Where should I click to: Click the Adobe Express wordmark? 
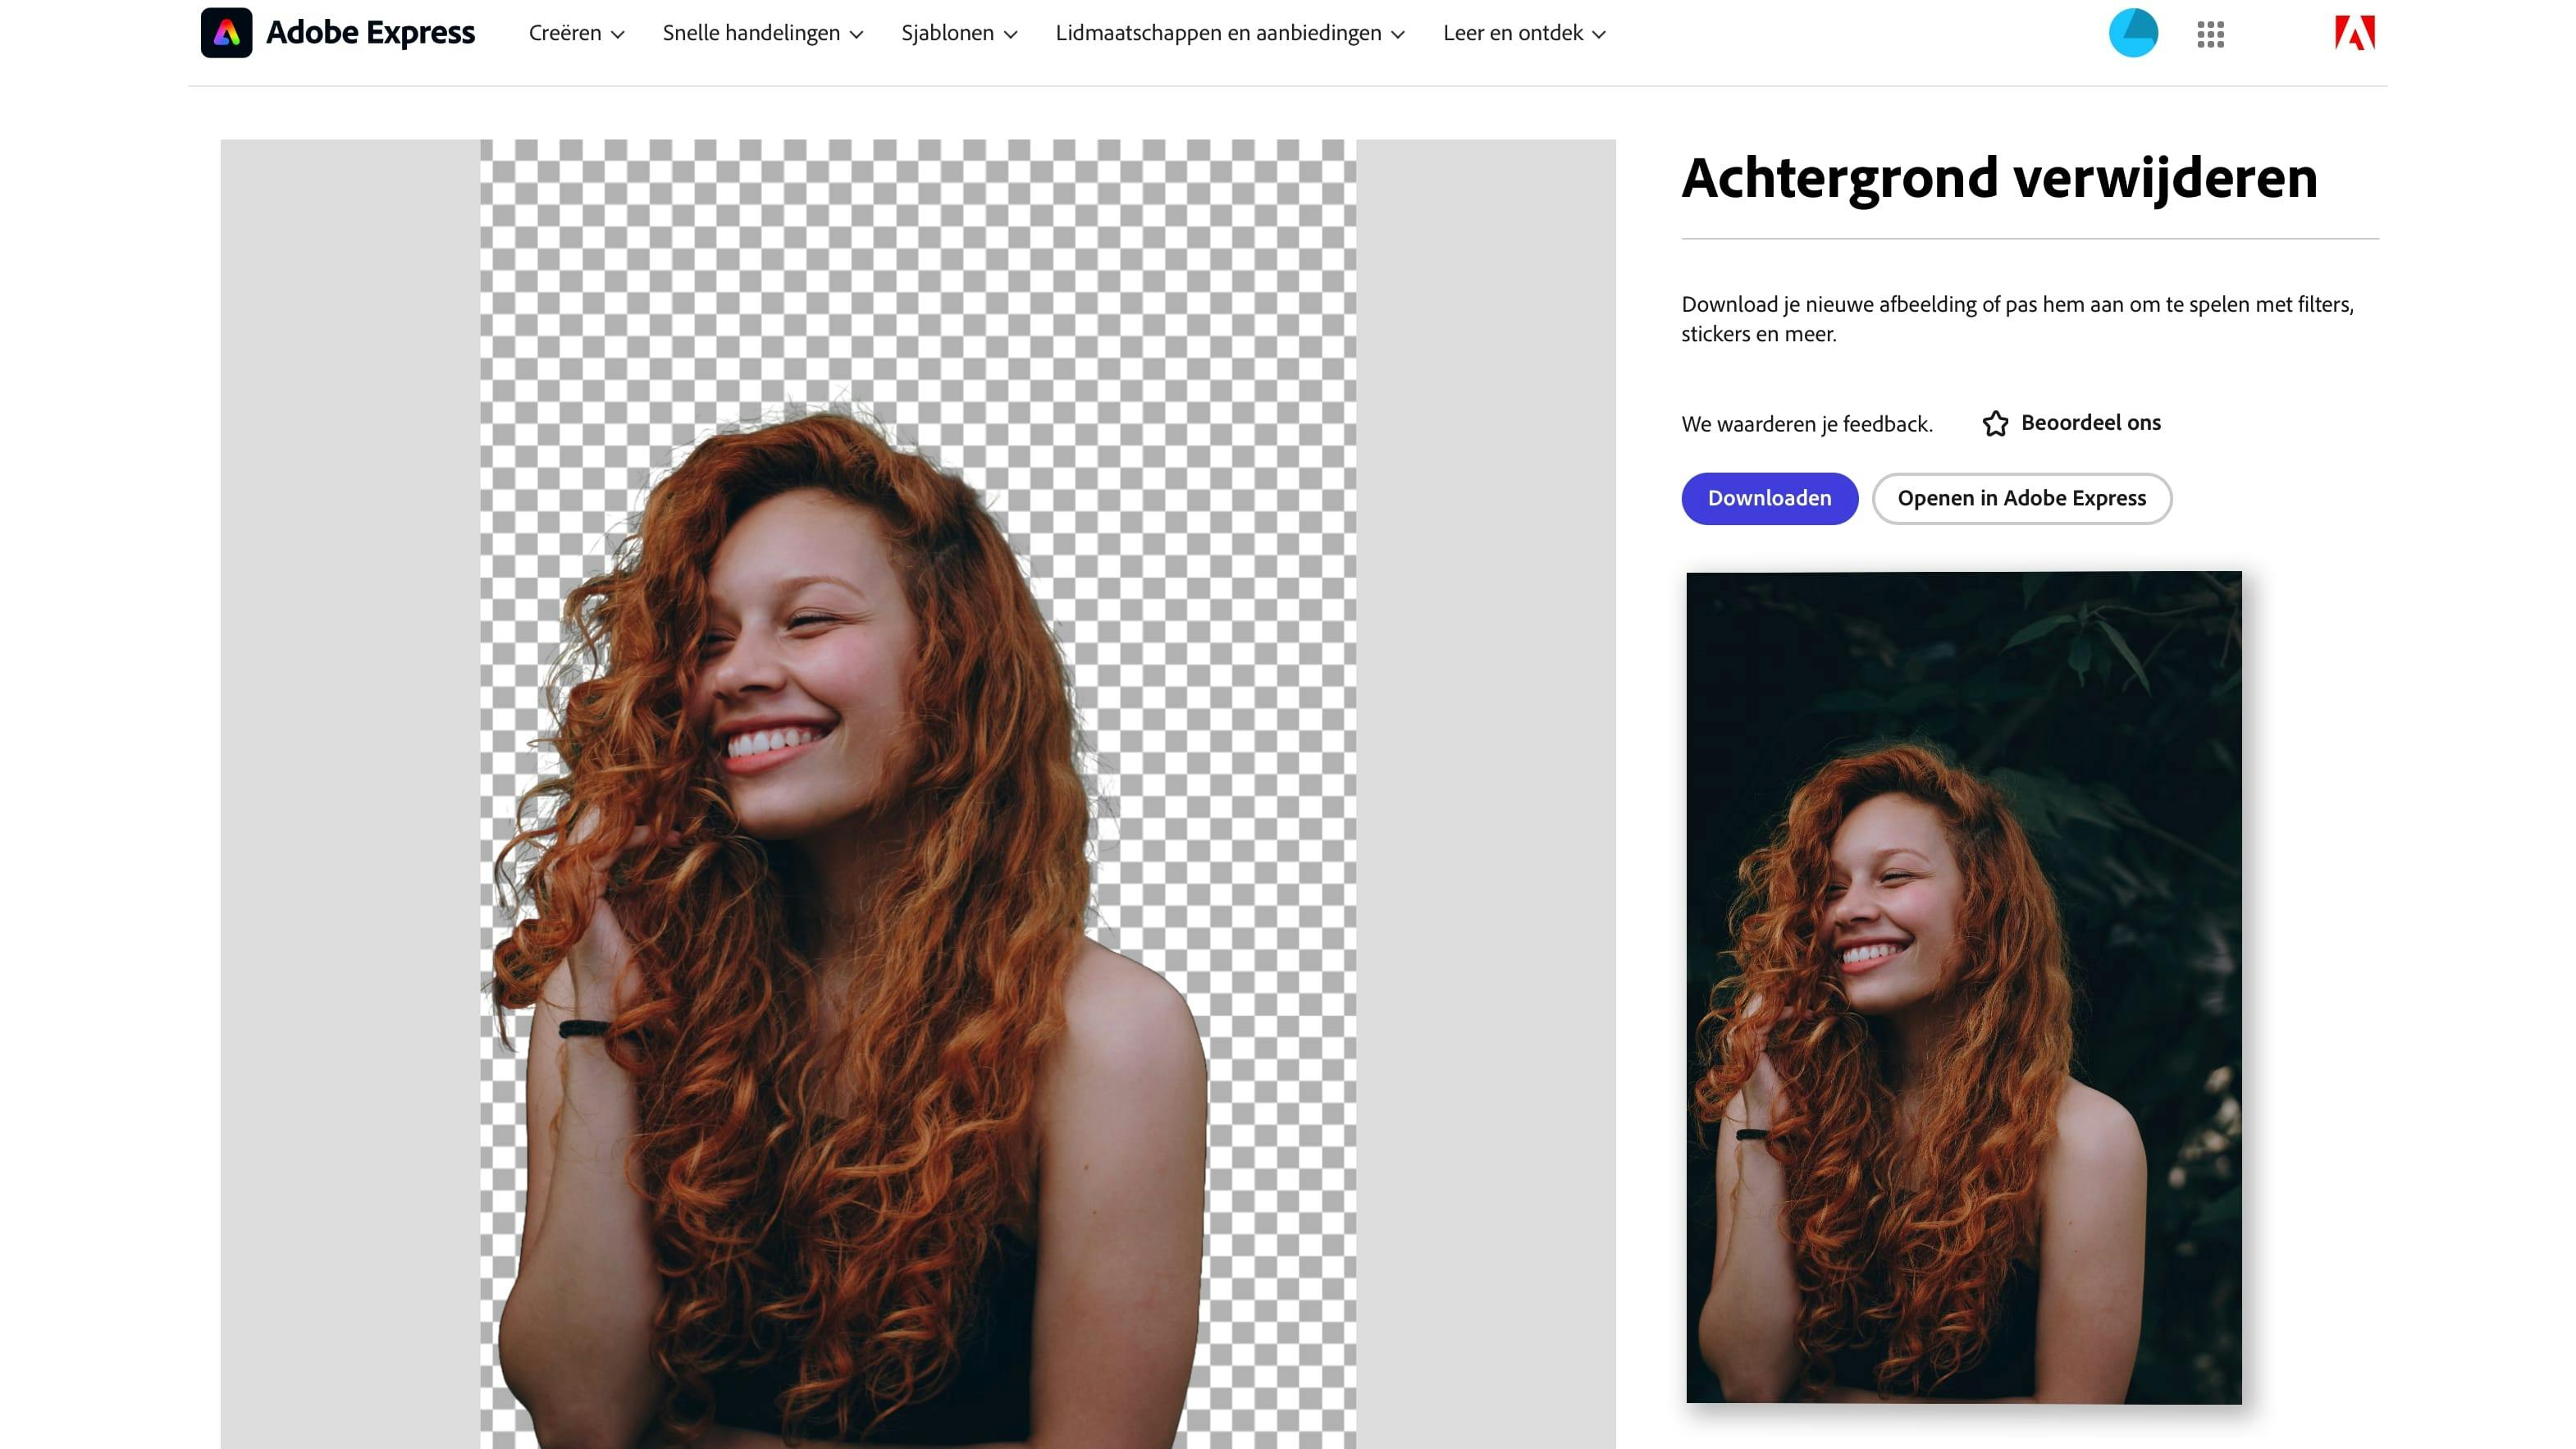click(370, 33)
